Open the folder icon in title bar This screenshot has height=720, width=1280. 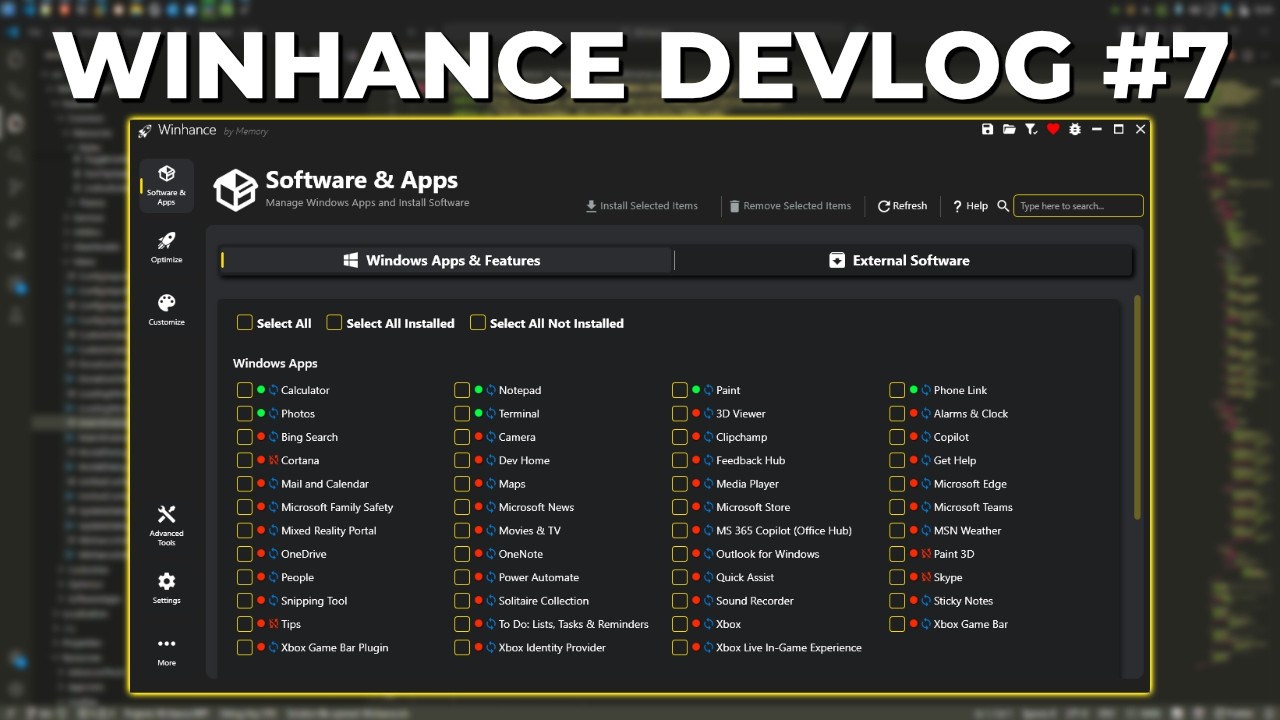pyautogui.click(x=1009, y=130)
